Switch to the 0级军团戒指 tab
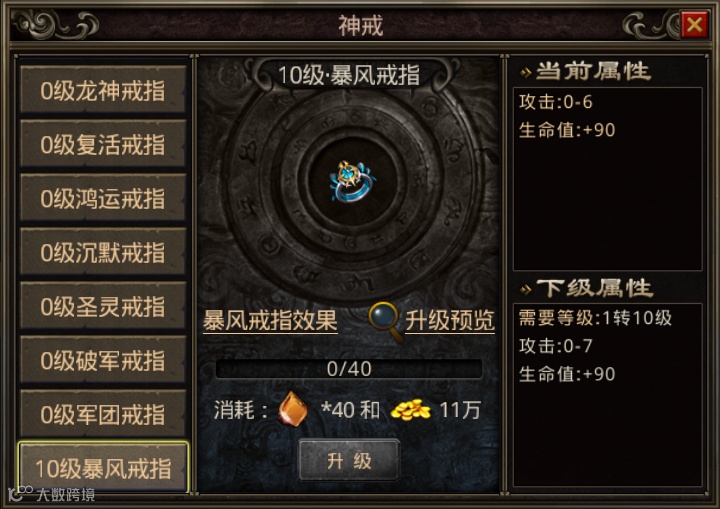Screen dimensions: 720x509 click(103, 414)
